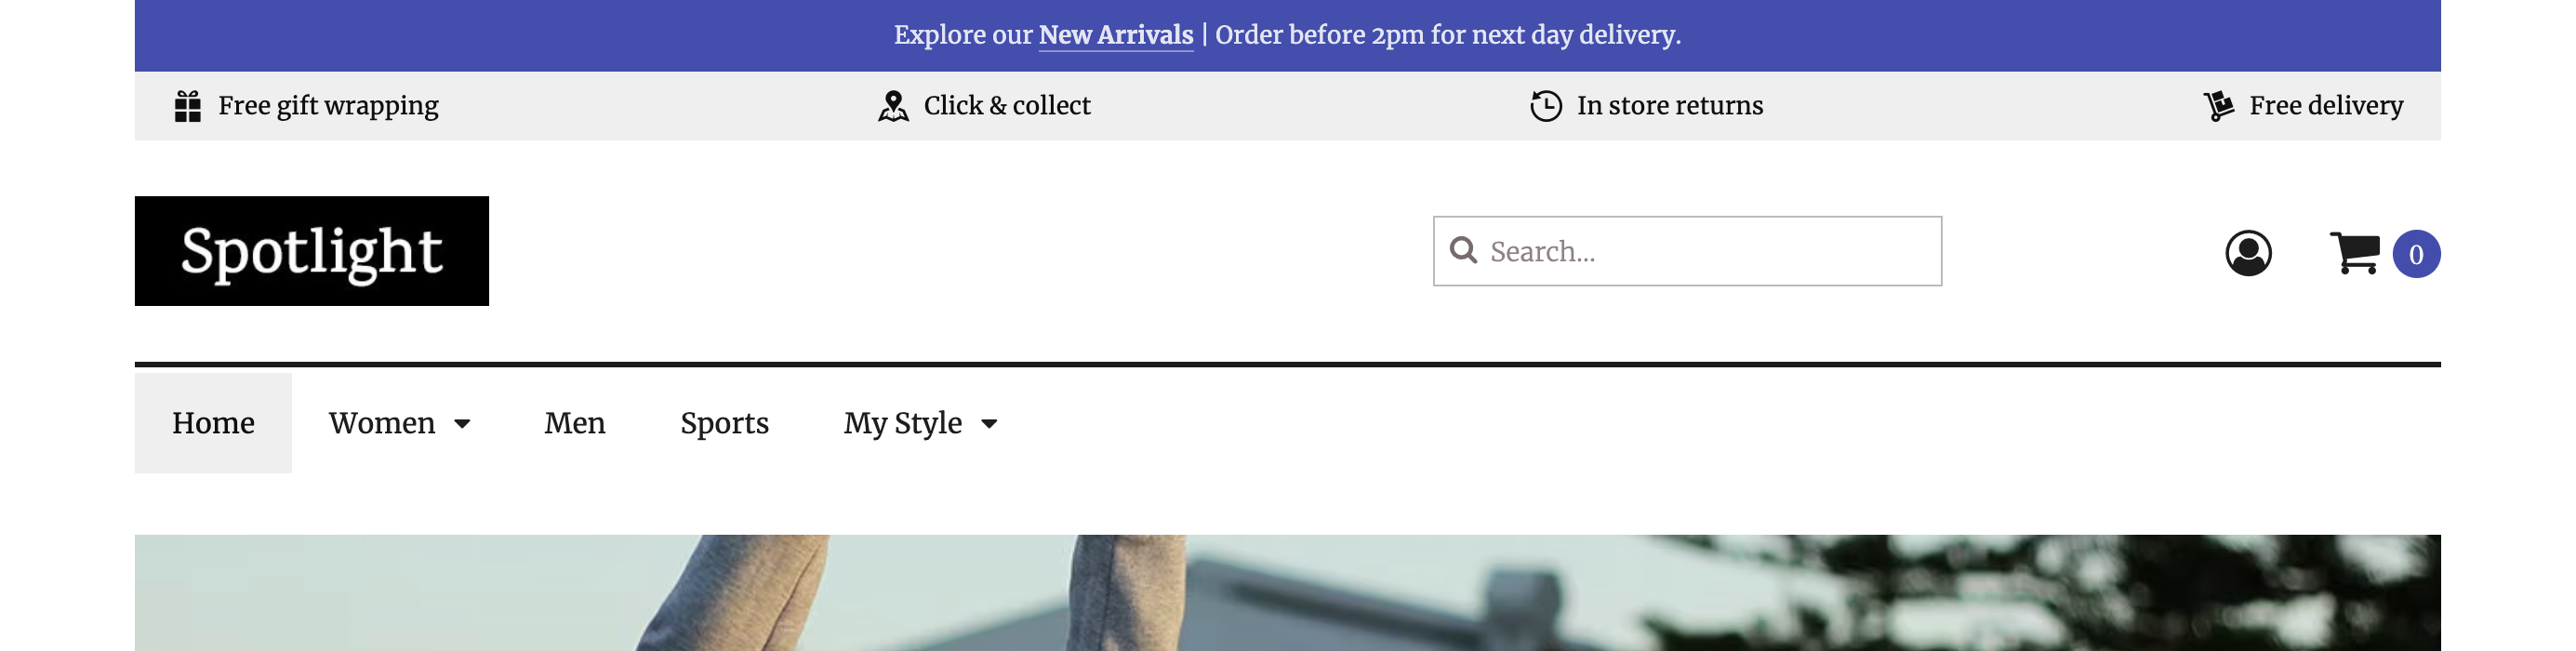Viewport: 2576px width, 651px height.
Task: Click the Click & collect map pin icon
Action: tap(893, 106)
